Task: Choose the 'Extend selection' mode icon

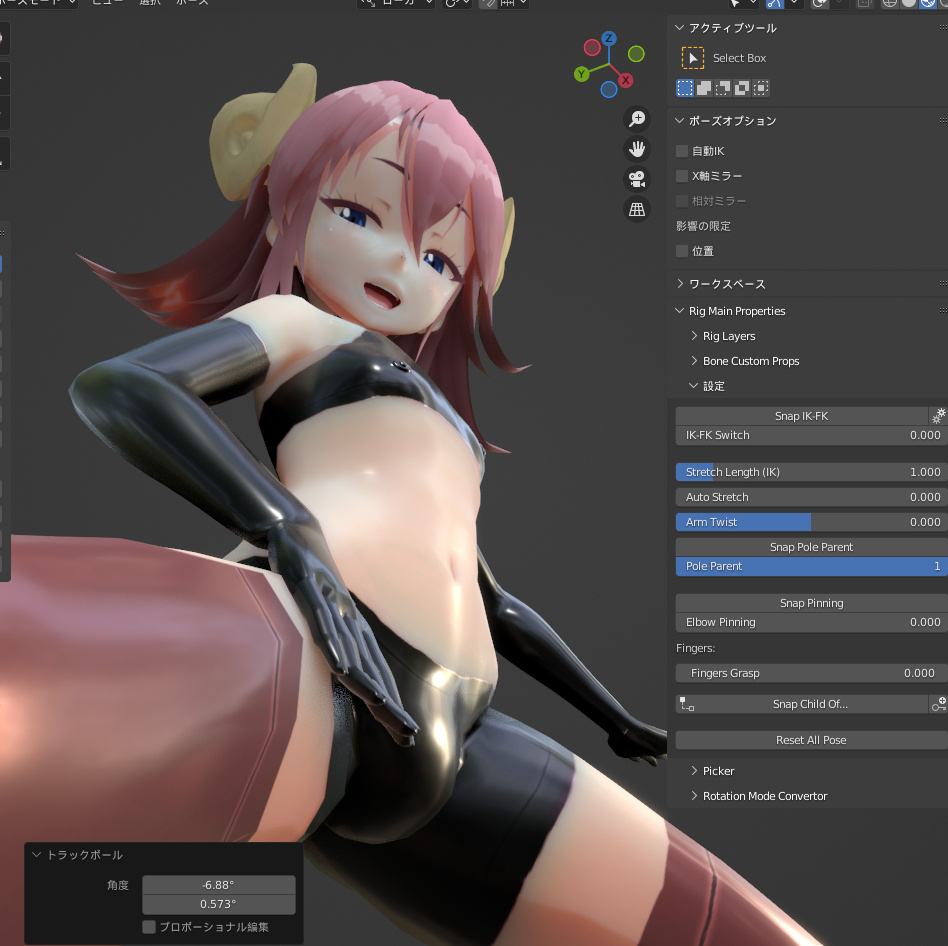Action: [704, 88]
